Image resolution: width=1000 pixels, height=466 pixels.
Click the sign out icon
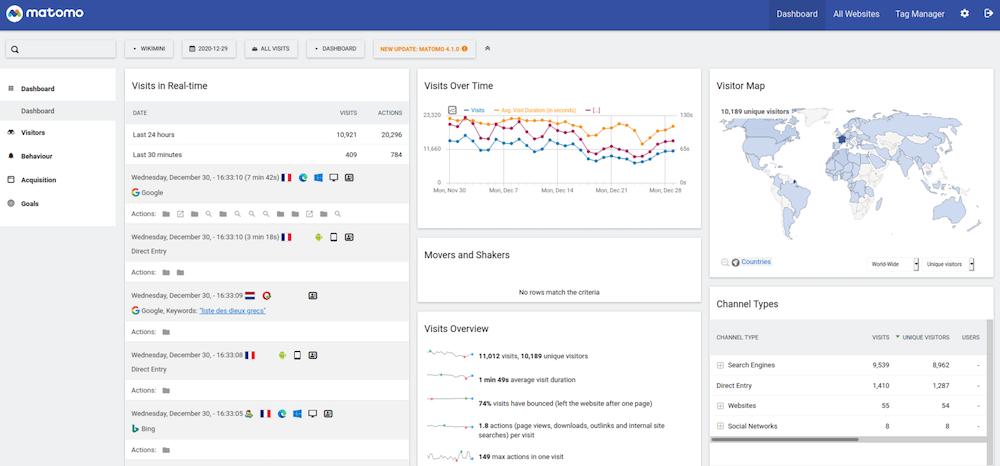point(988,13)
